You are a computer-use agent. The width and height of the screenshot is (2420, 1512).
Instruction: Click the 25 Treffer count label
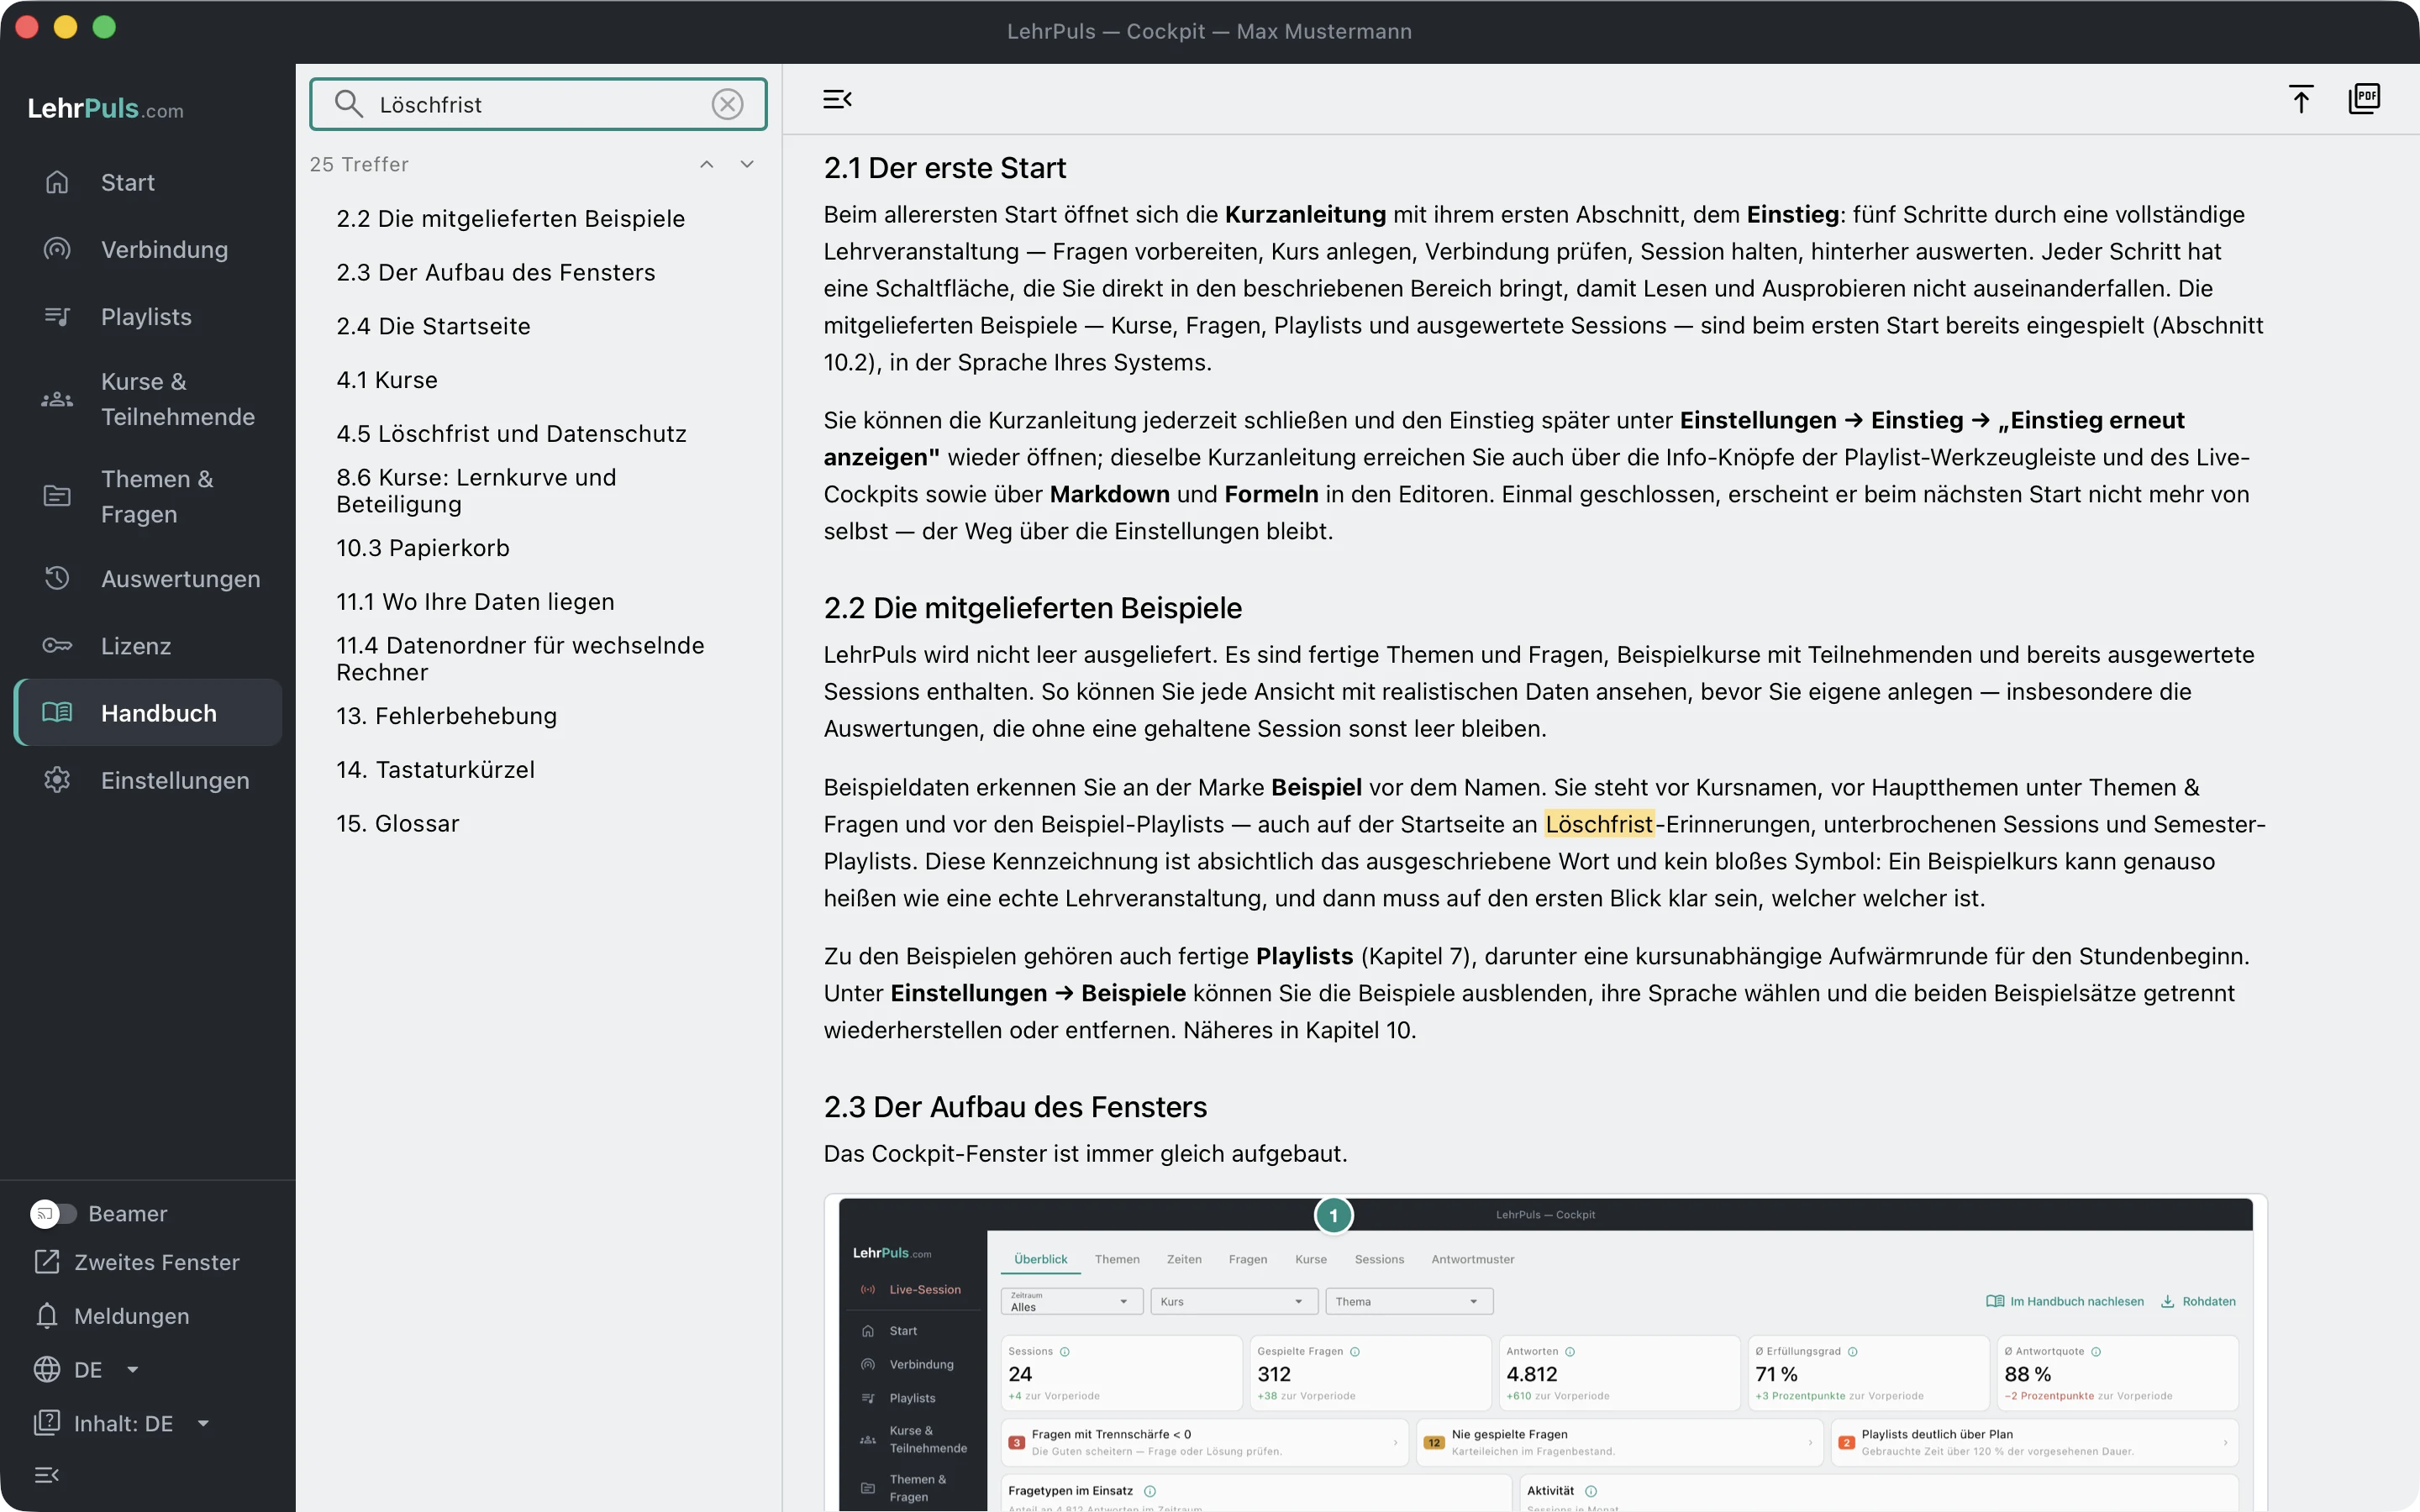359,164
